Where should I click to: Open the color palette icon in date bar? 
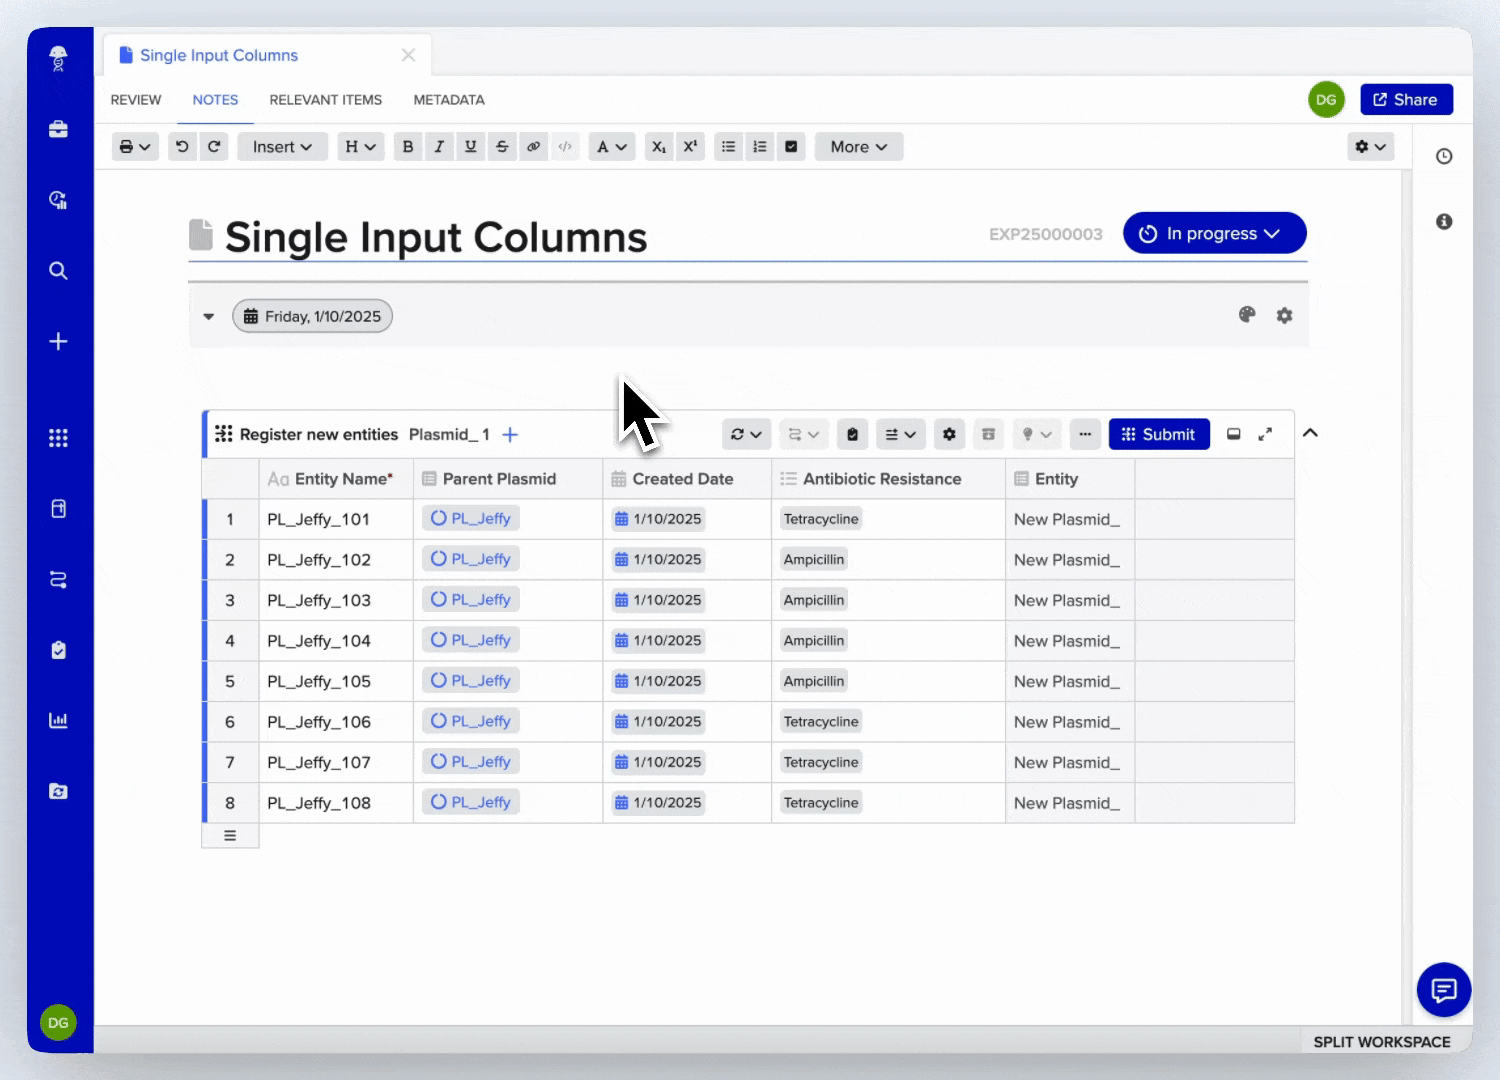pos(1247,315)
